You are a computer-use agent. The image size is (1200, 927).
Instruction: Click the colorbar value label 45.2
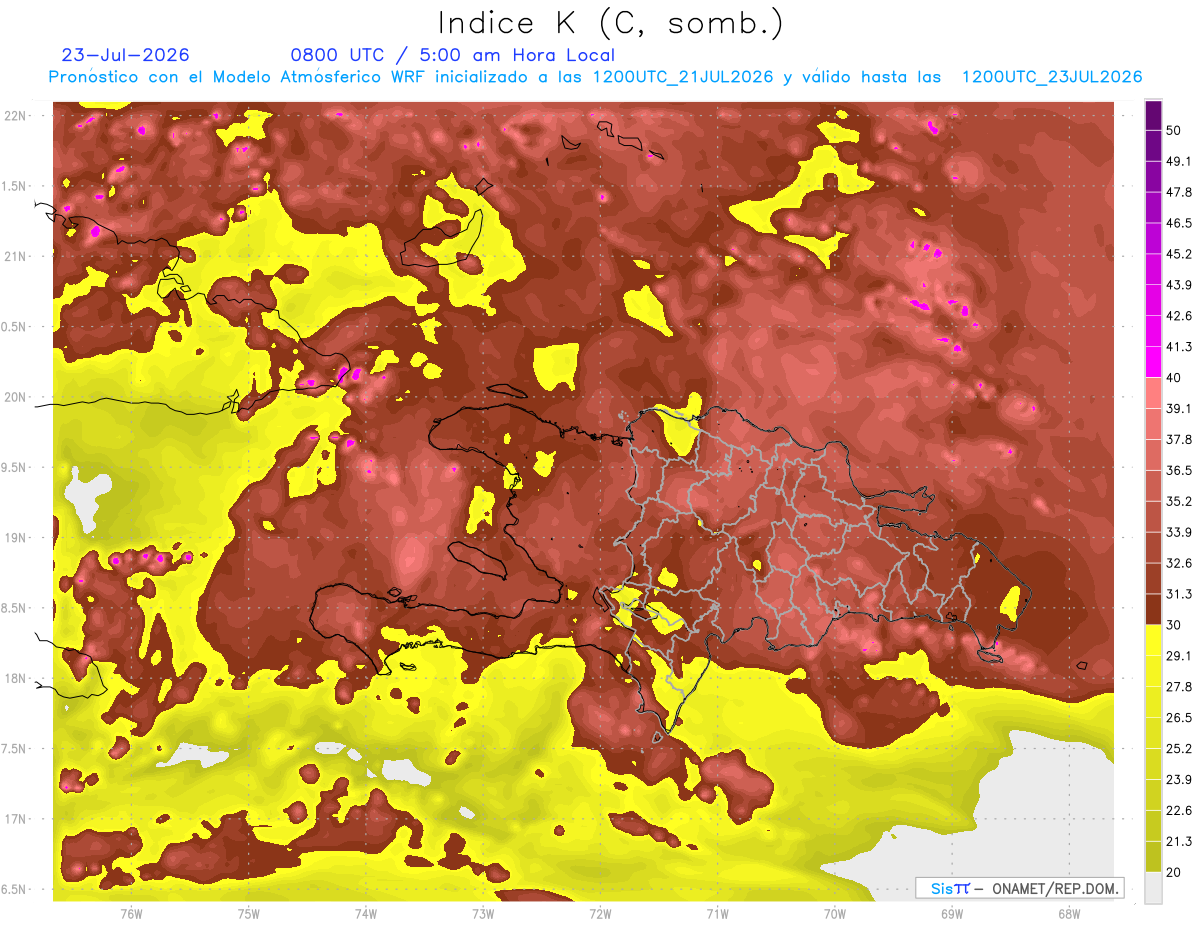(1179, 254)
